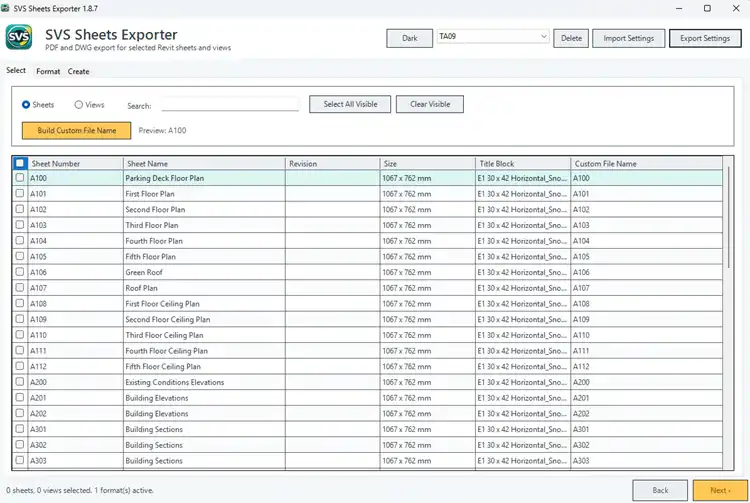Select the Parking Deck Floor Plan cell
This screenshot has height=503, width=750.
point(204,178)
